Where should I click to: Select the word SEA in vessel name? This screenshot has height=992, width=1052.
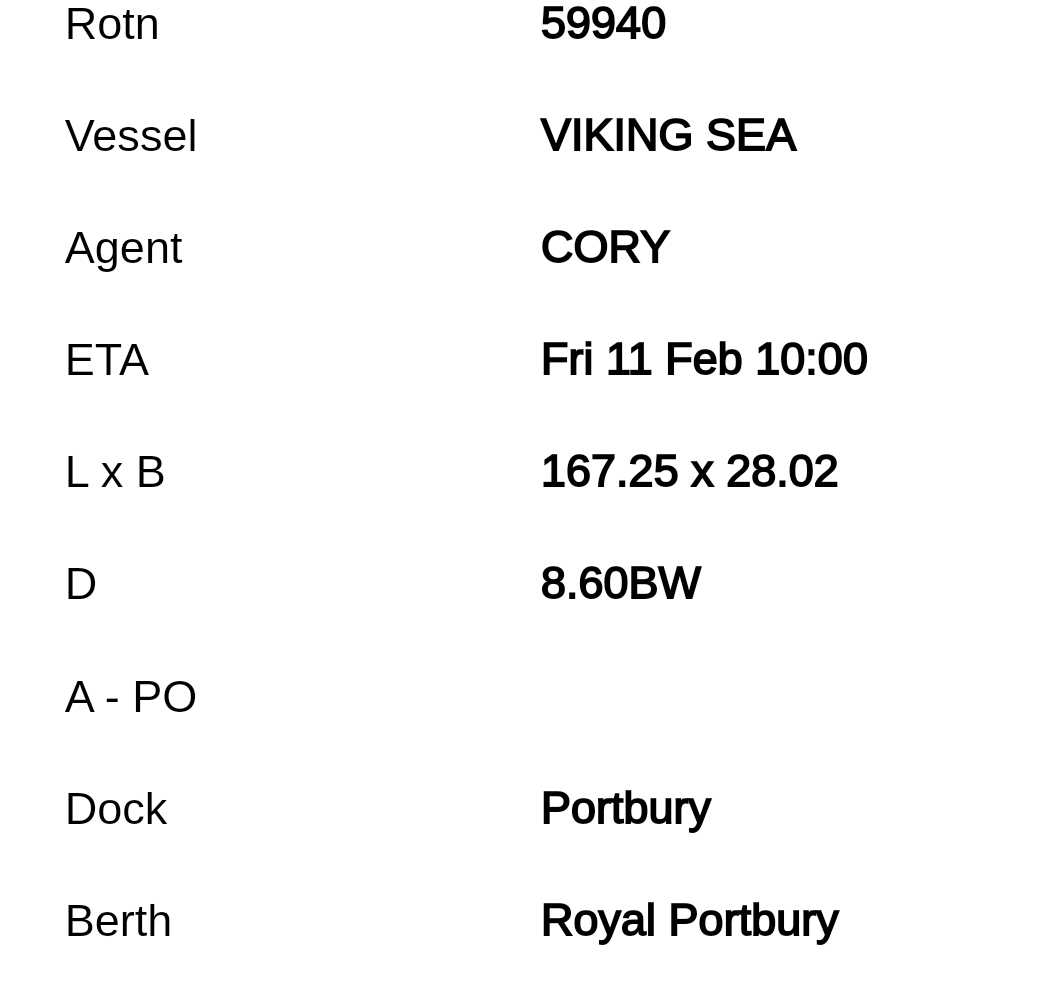point(750,136)
